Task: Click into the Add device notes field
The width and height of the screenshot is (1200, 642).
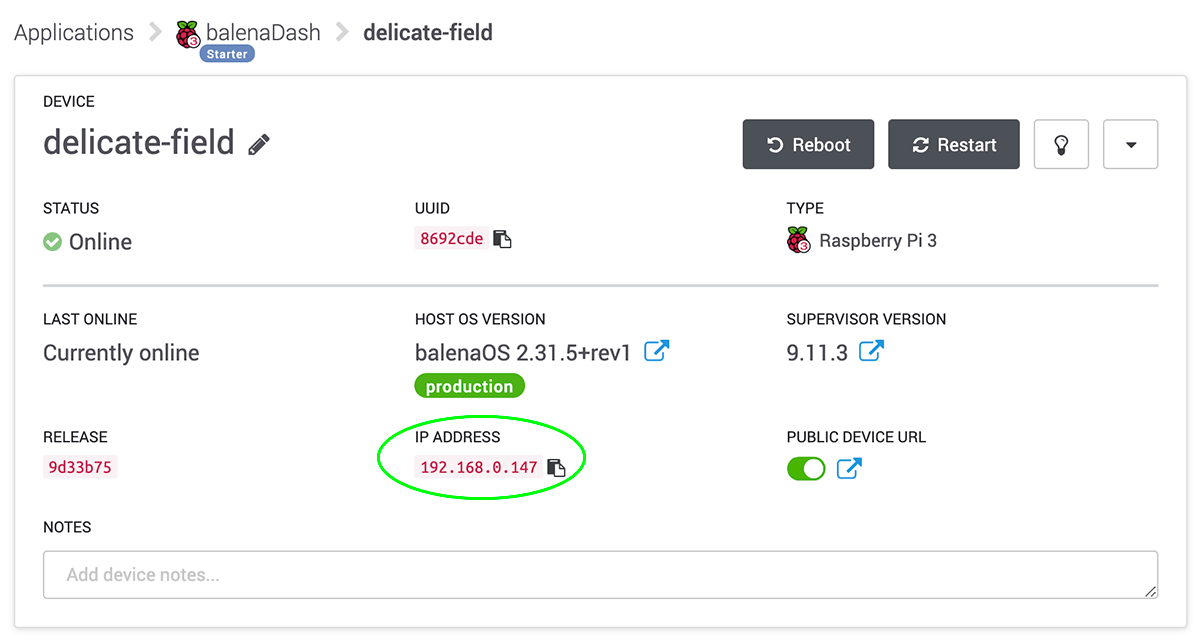Action: pyautogui.click(x=600, y=575)
